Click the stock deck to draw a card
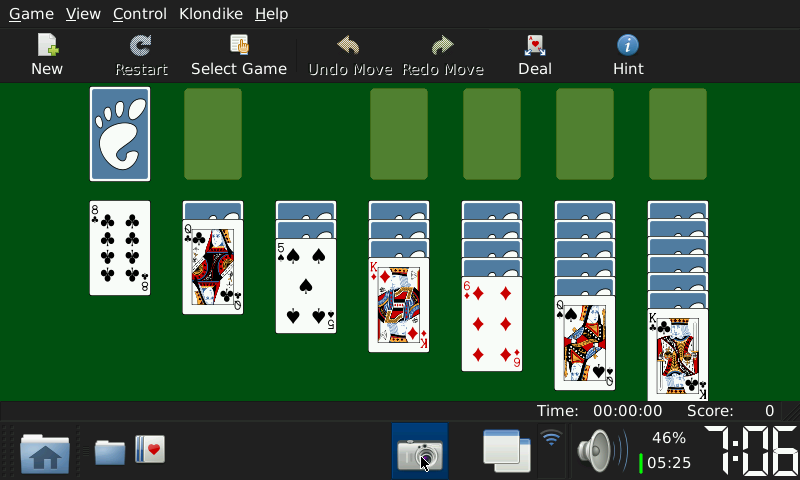Viewport: 800px width, 480px height. pyautogui.click(x=120, y=134)
